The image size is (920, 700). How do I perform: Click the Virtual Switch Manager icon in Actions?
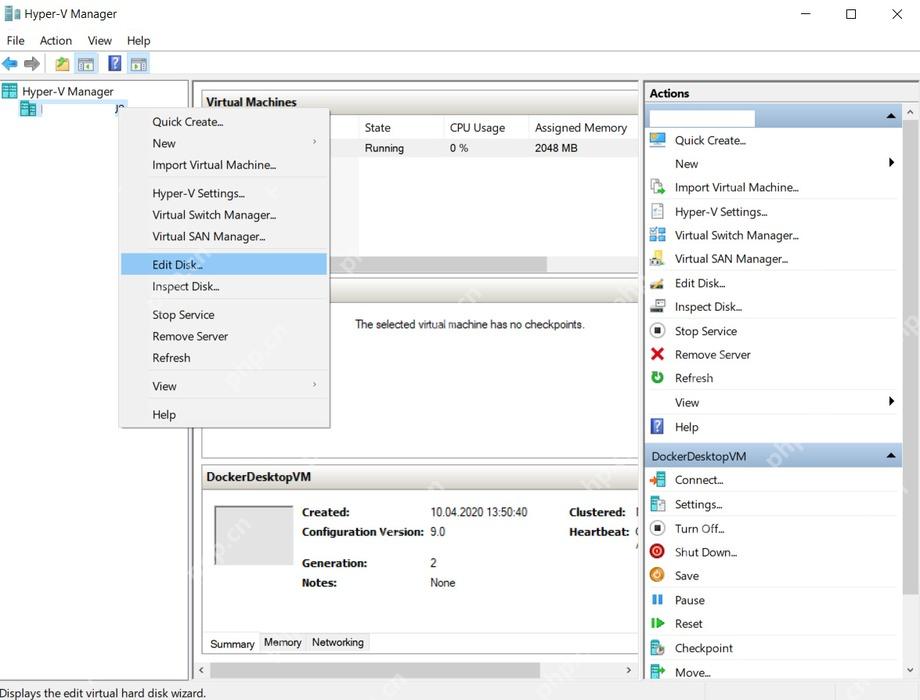pyautogui.click(x=658, y=235)
